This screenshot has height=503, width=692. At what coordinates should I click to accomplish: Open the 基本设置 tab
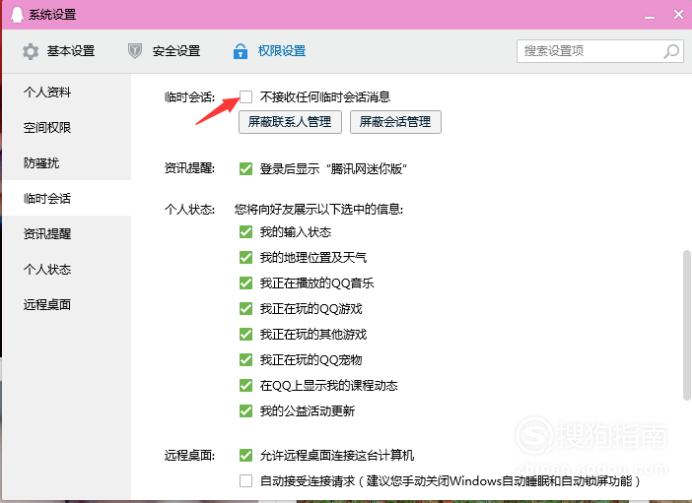(x=59, y=51)
